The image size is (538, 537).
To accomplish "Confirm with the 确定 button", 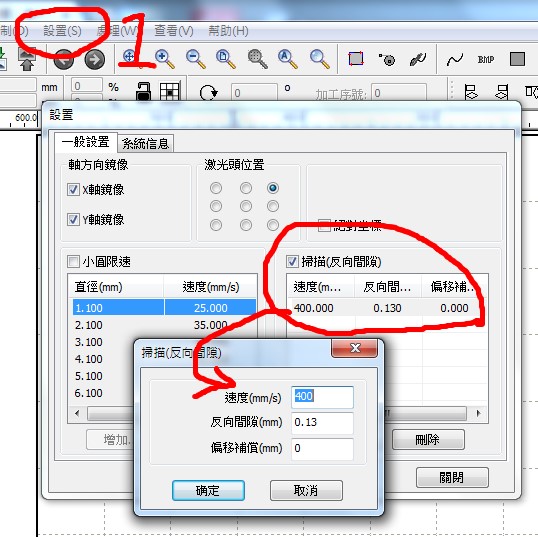I will (208, 490).
